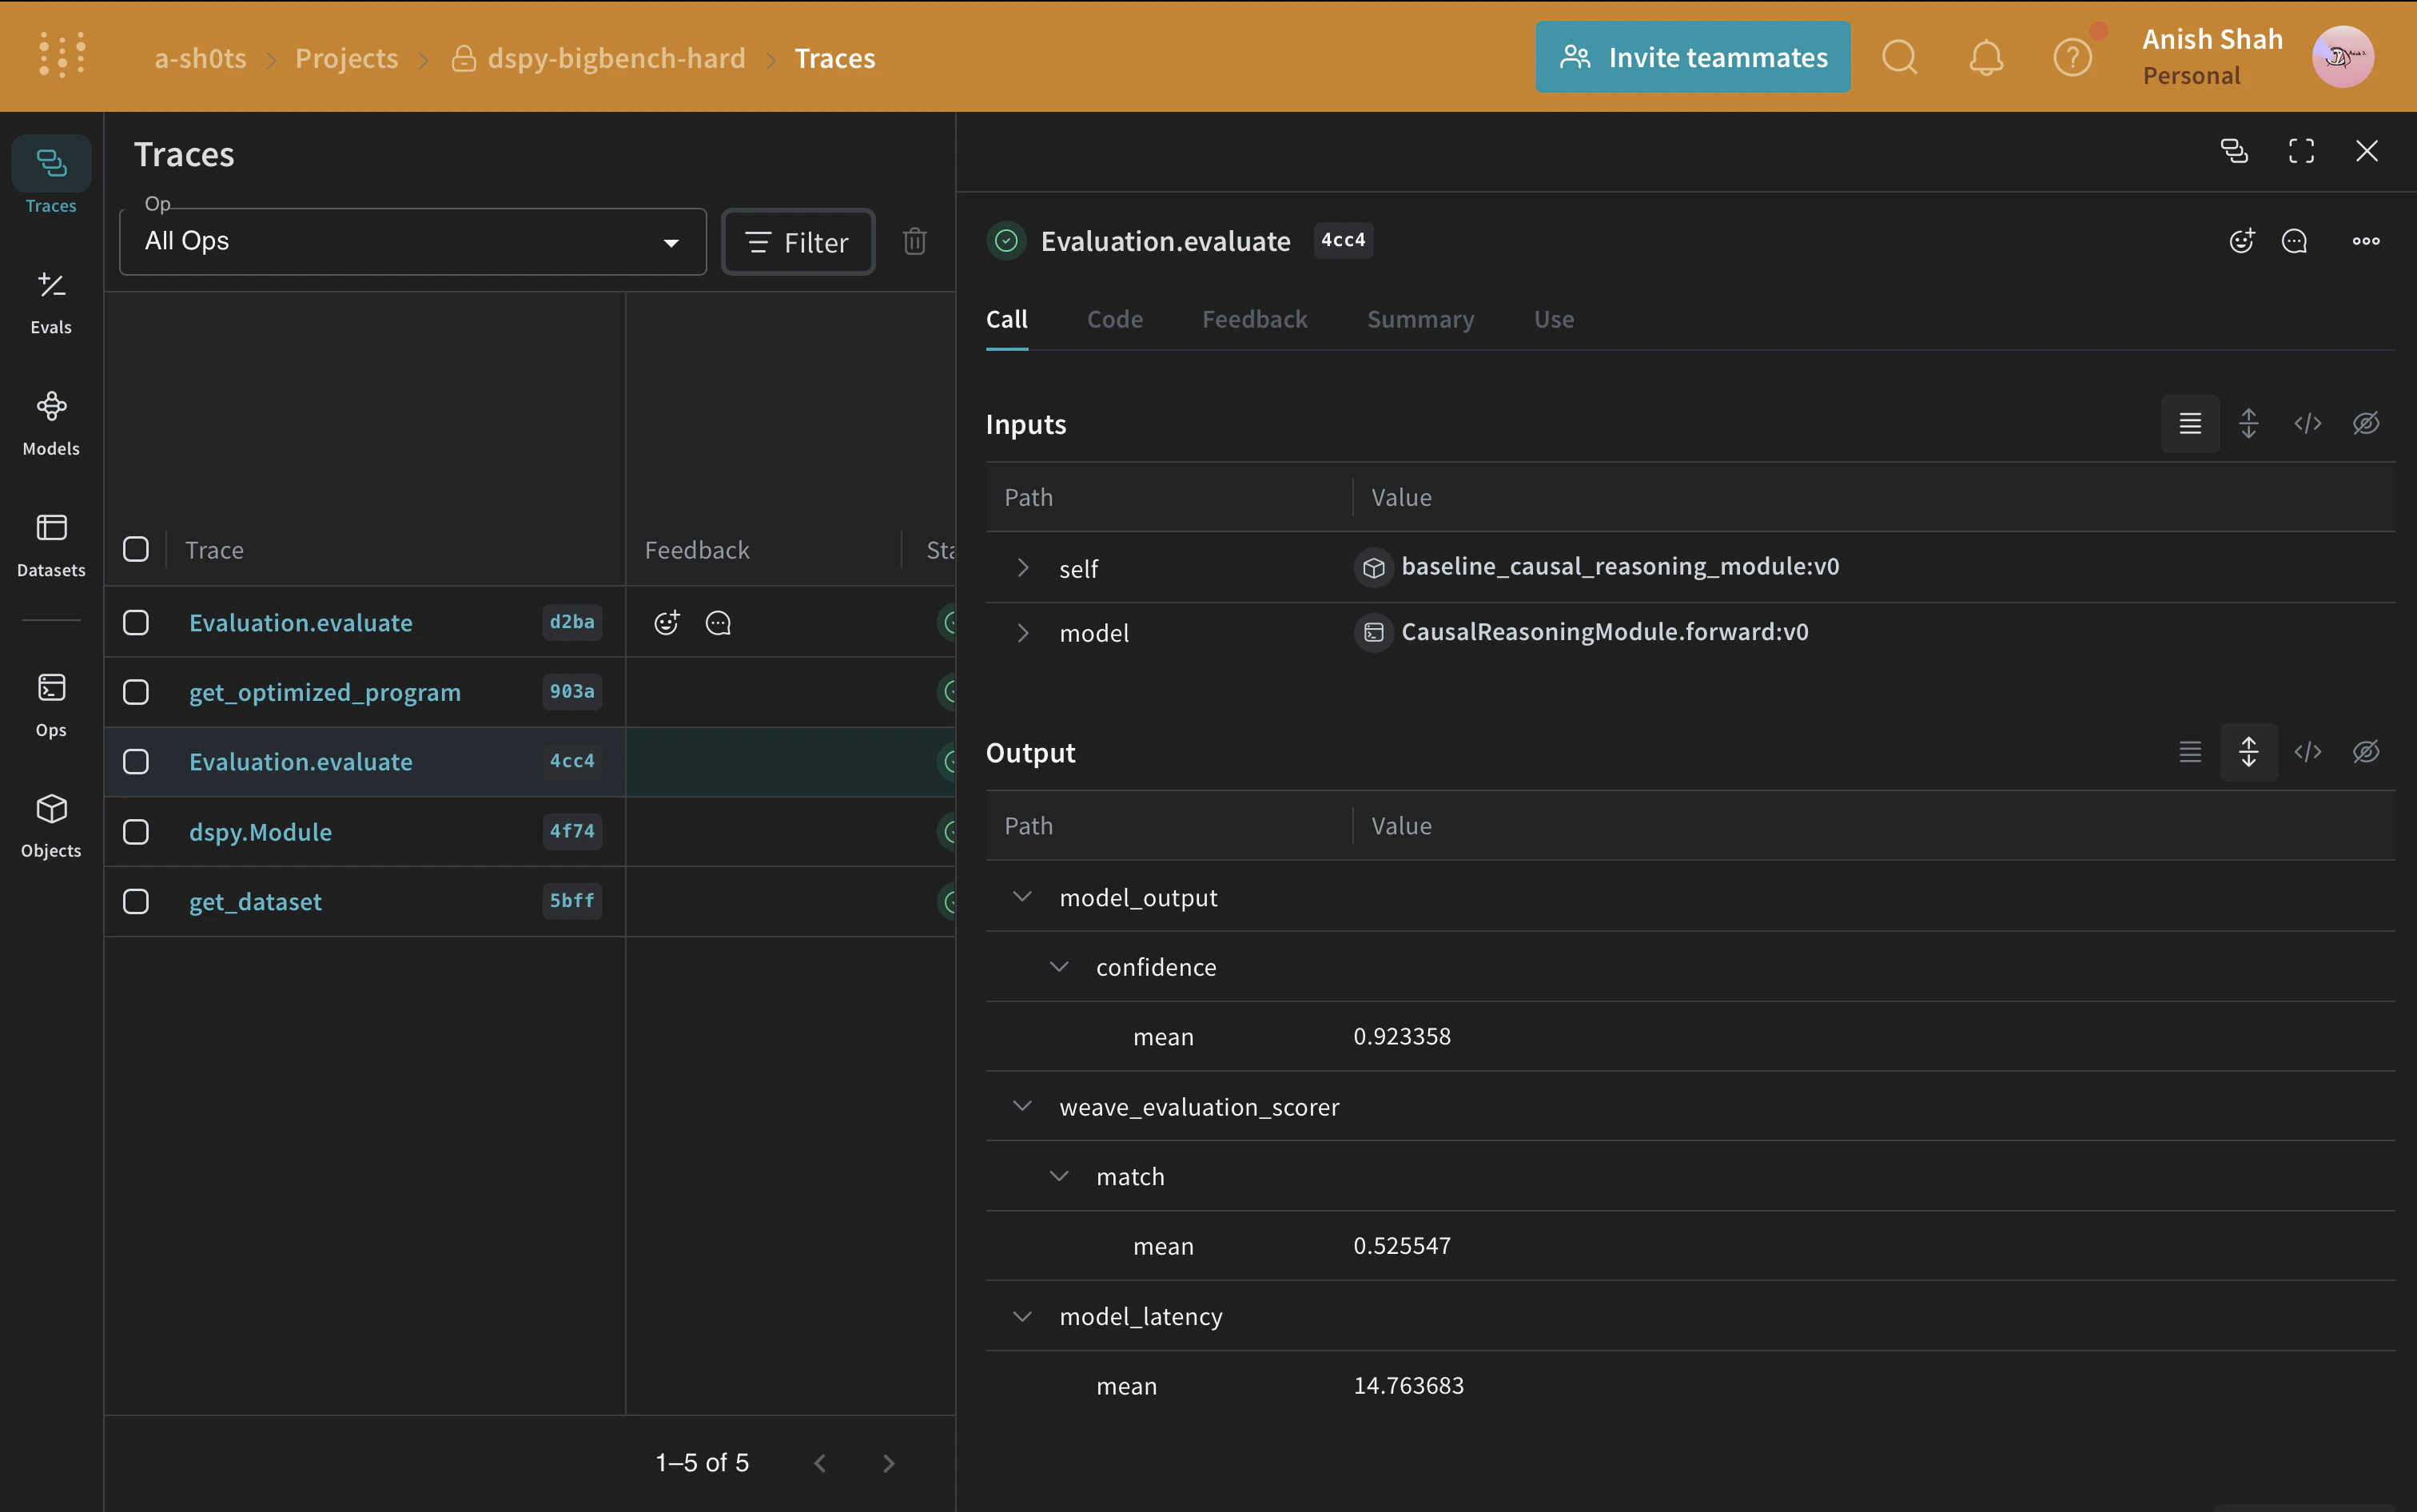
Task: Switch to the Code tab
Action: [x=1114, y=319]
